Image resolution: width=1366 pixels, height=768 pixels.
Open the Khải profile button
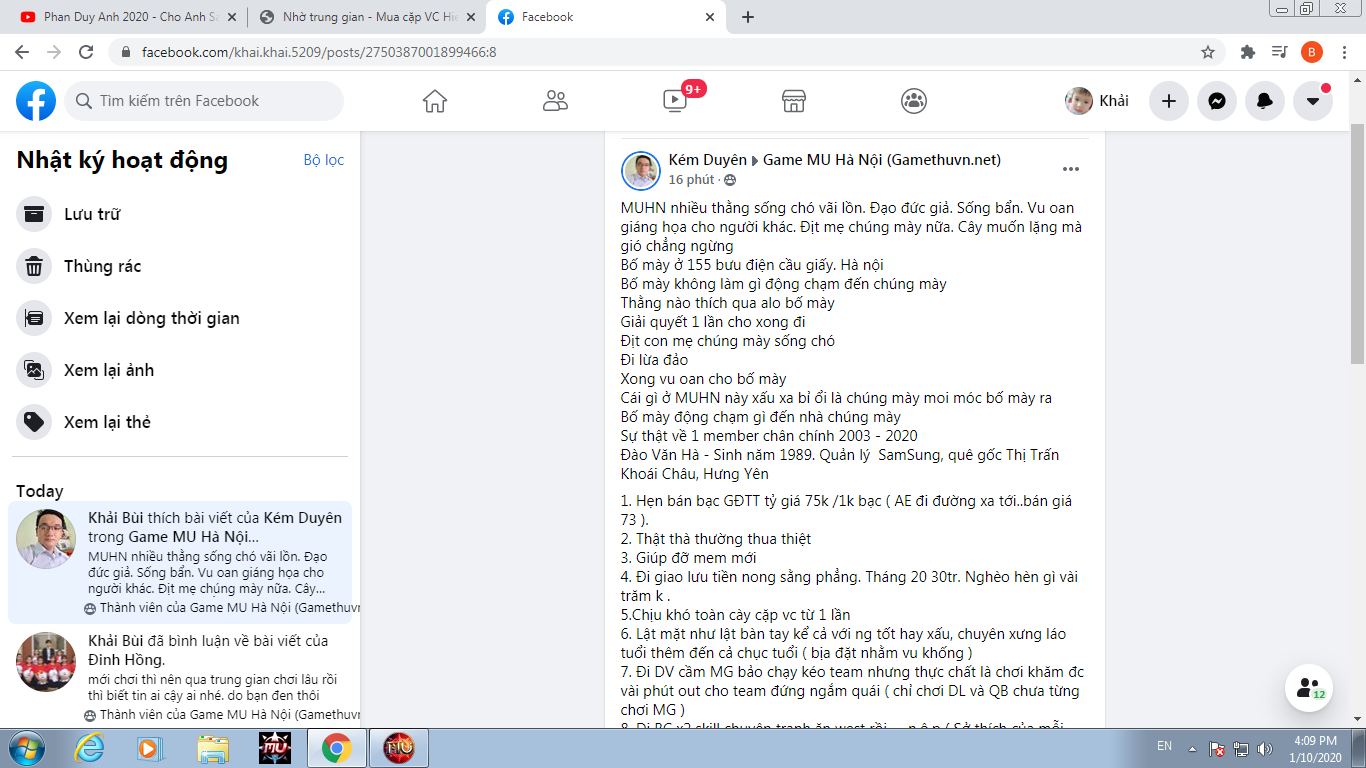(1097, 101)
